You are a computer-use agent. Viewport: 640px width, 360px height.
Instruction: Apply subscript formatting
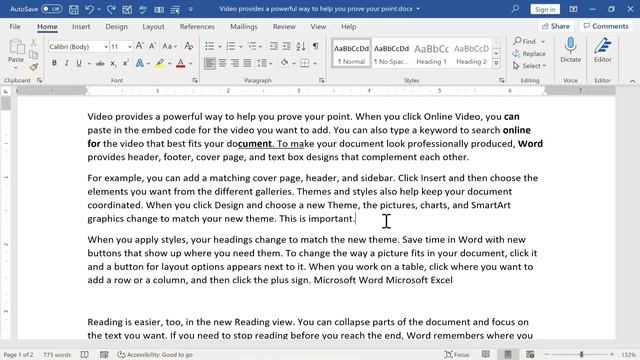(113, 63)
